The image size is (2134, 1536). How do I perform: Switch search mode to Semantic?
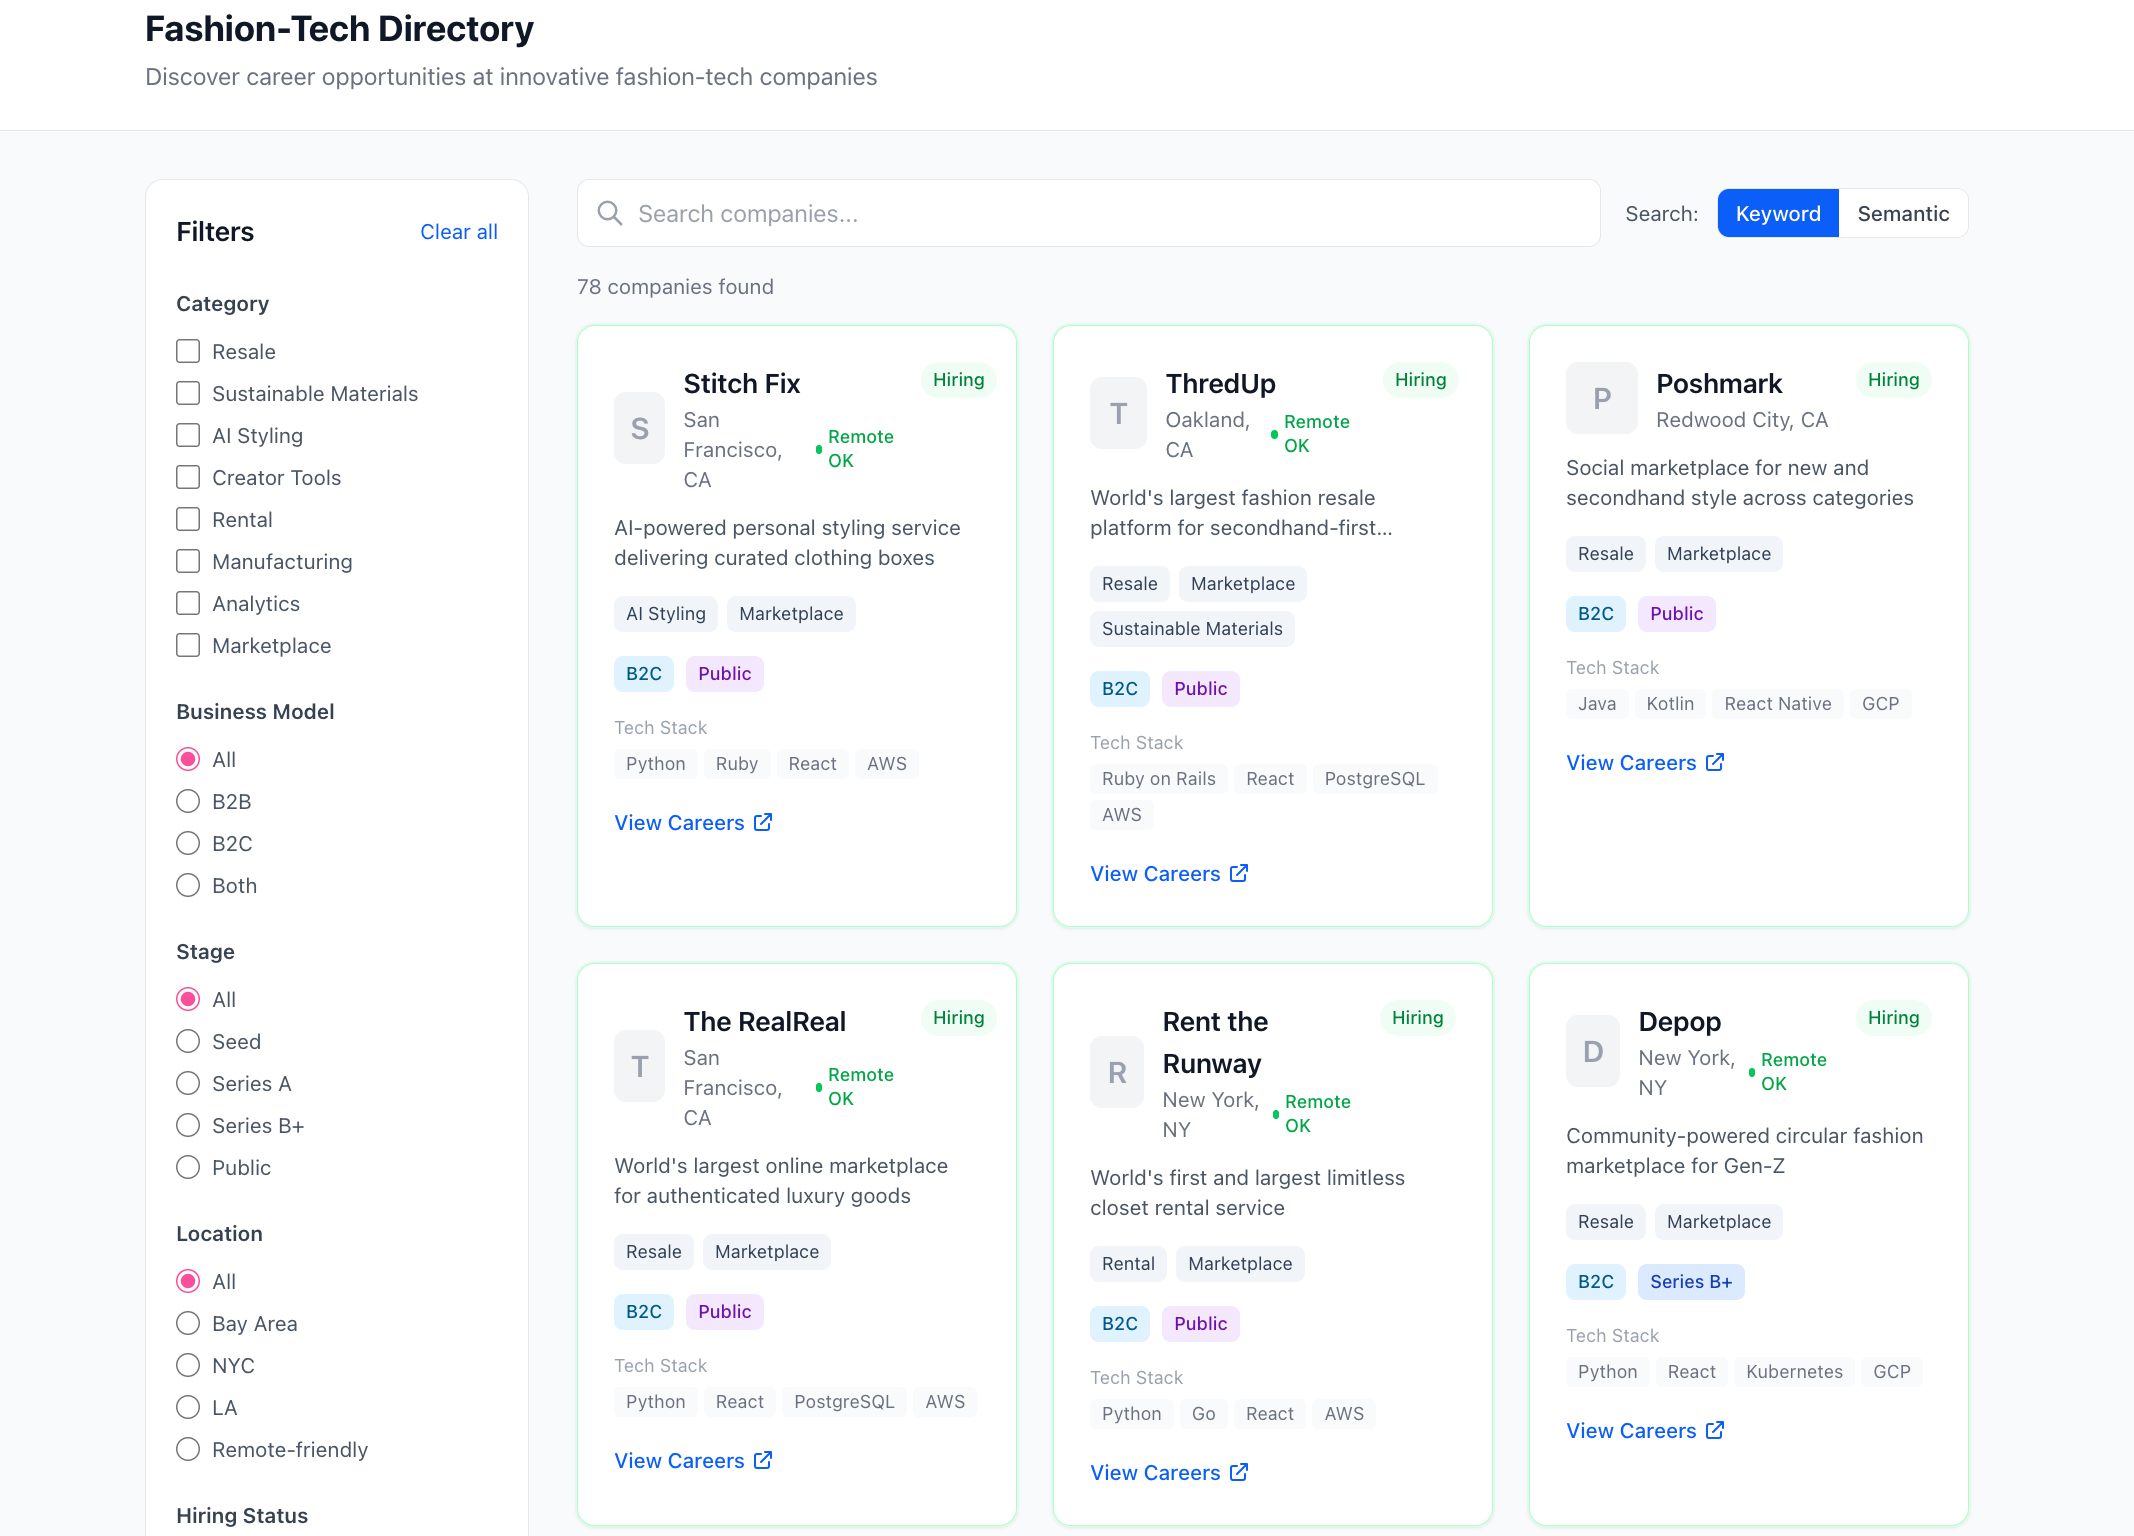tap(1903, 213)
